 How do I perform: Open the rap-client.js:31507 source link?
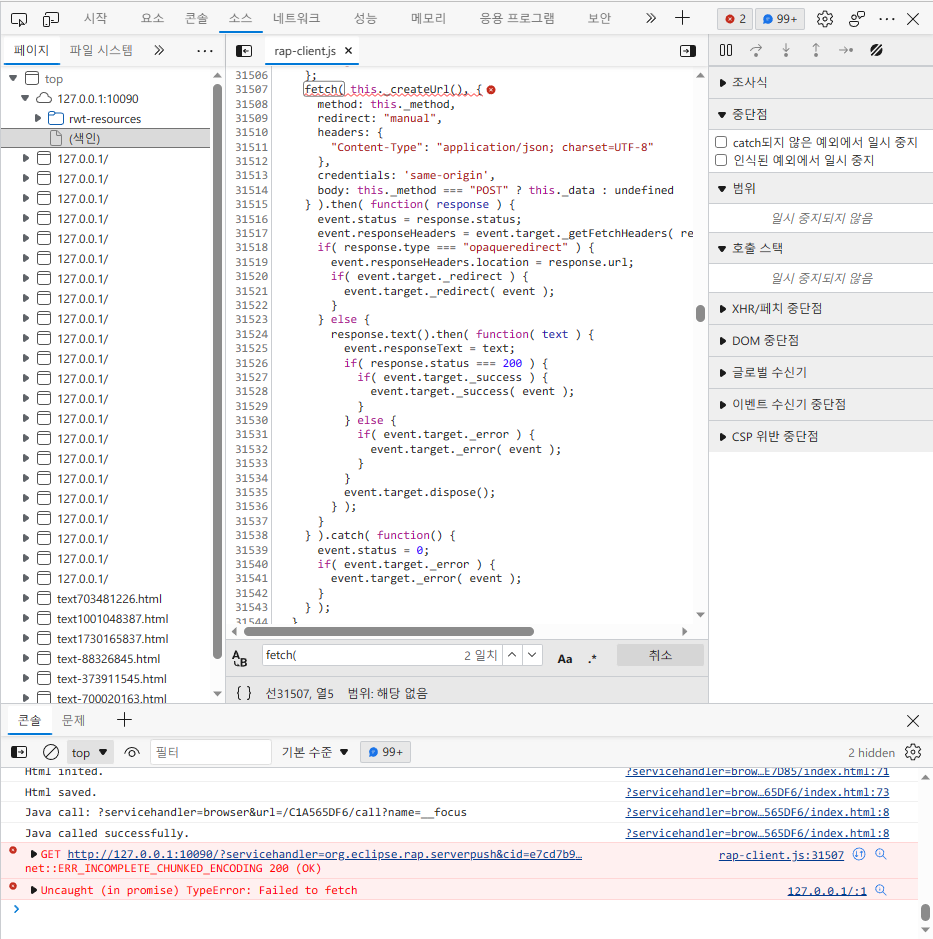781,855
